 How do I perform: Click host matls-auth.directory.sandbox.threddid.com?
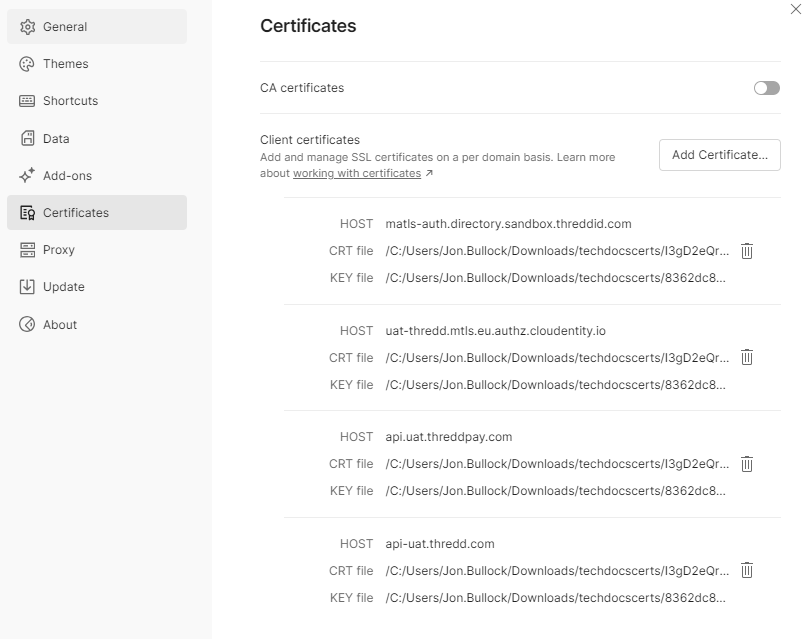coord(508,224)
